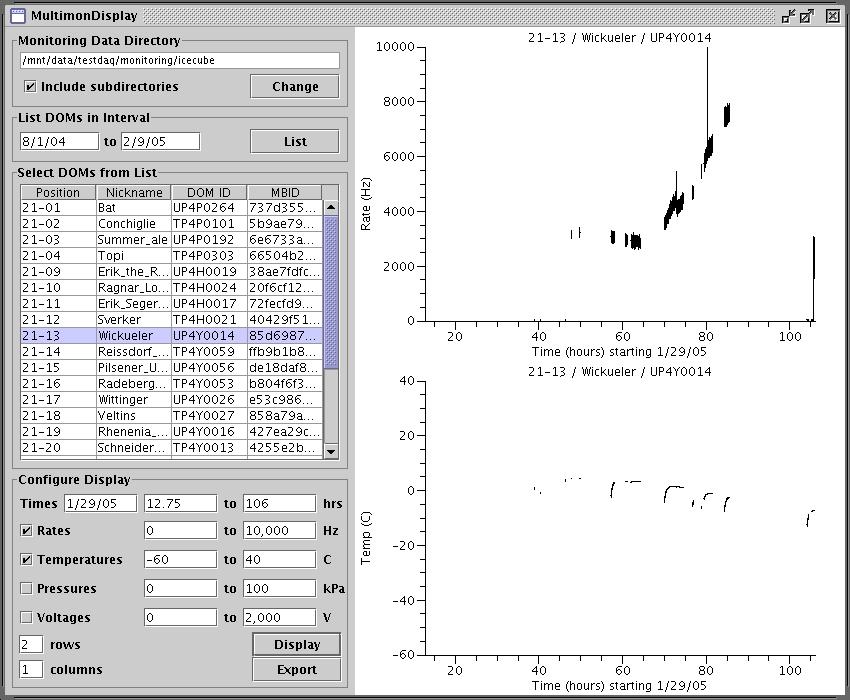
Task: Uncheck the Temperatures checkbox
Action: 27,560
